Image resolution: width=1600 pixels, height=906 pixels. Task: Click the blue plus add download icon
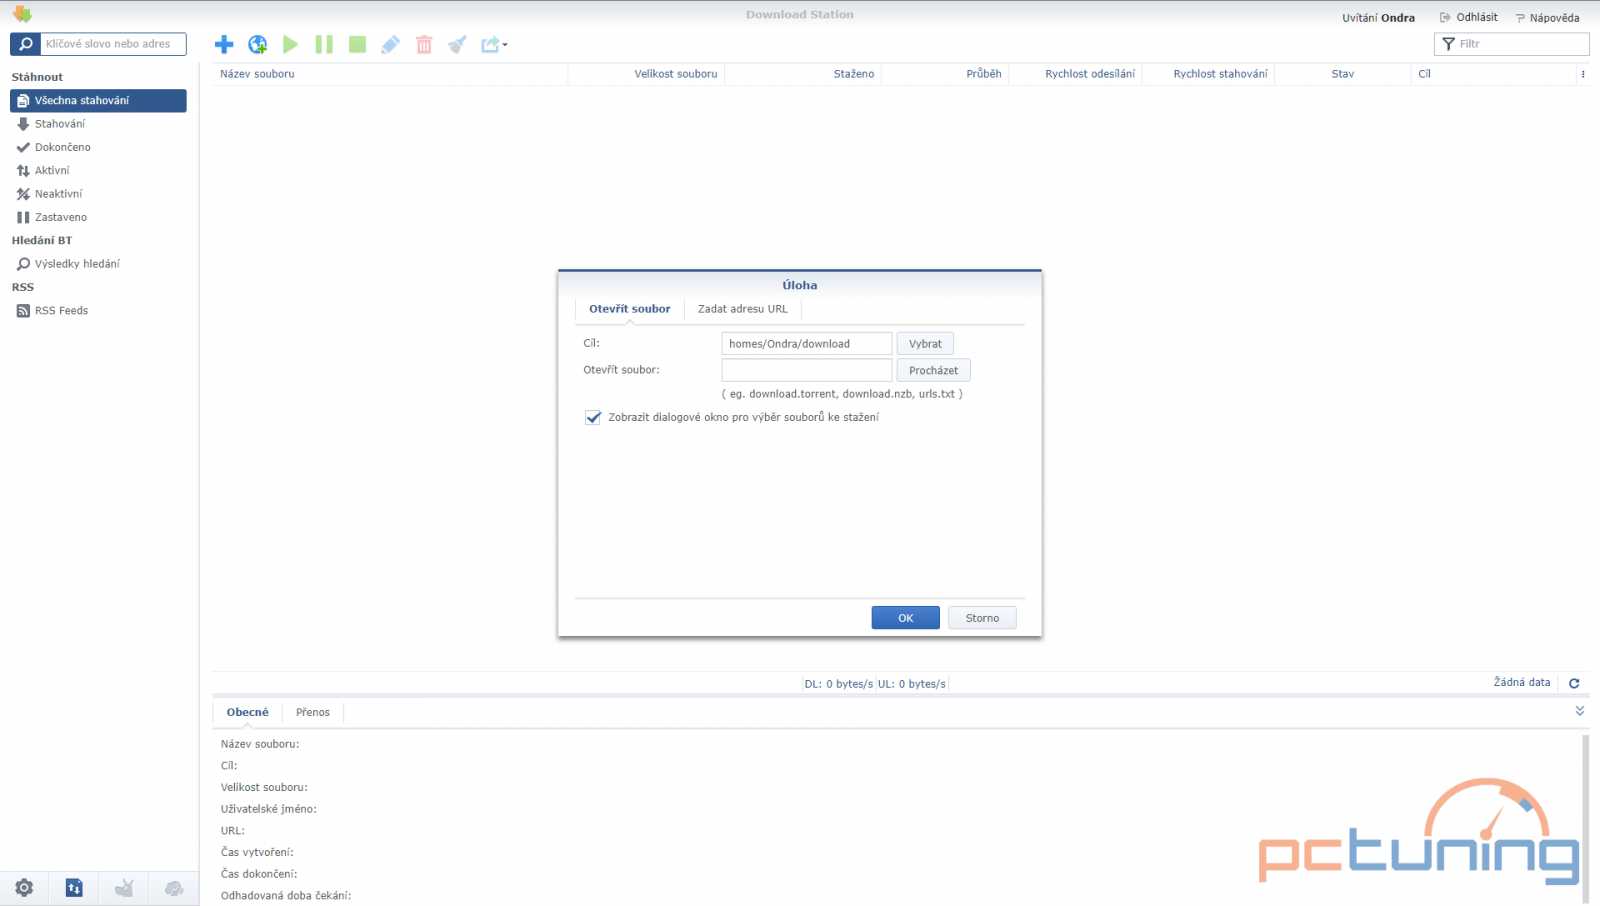(x=224, y=44)
